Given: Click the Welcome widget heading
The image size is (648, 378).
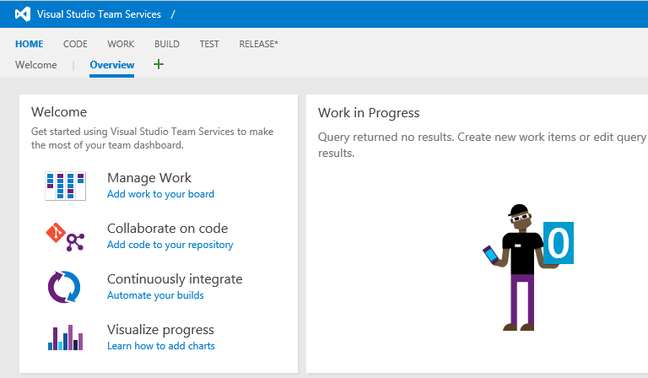Looking at the screenshot, I should pos(59,112).
